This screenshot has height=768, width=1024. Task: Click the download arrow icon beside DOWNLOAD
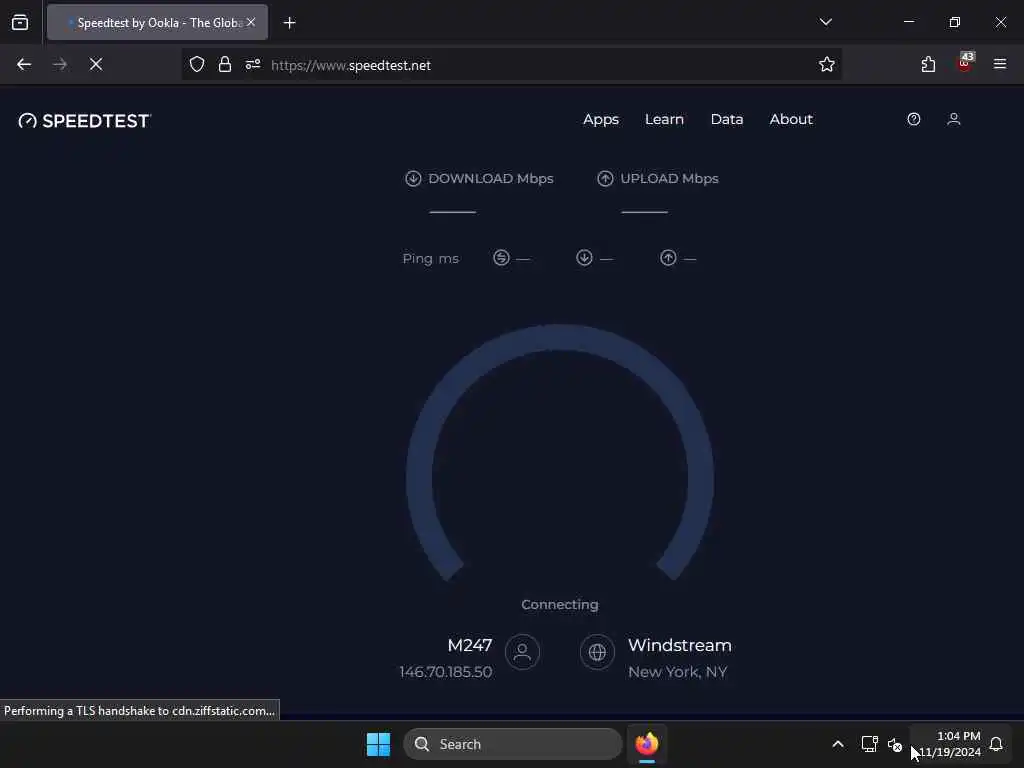(413, 178)
